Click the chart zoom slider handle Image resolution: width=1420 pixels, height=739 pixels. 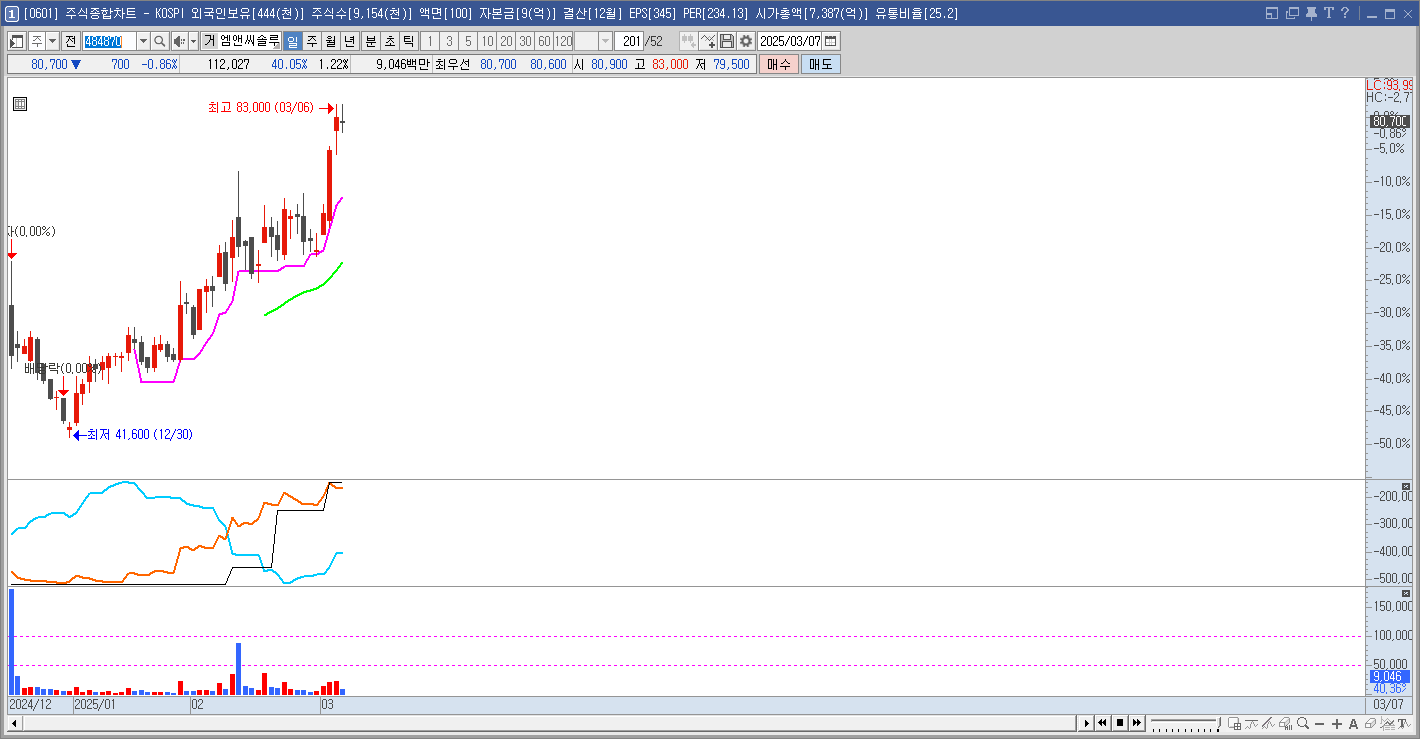(x=1219, y=721)
